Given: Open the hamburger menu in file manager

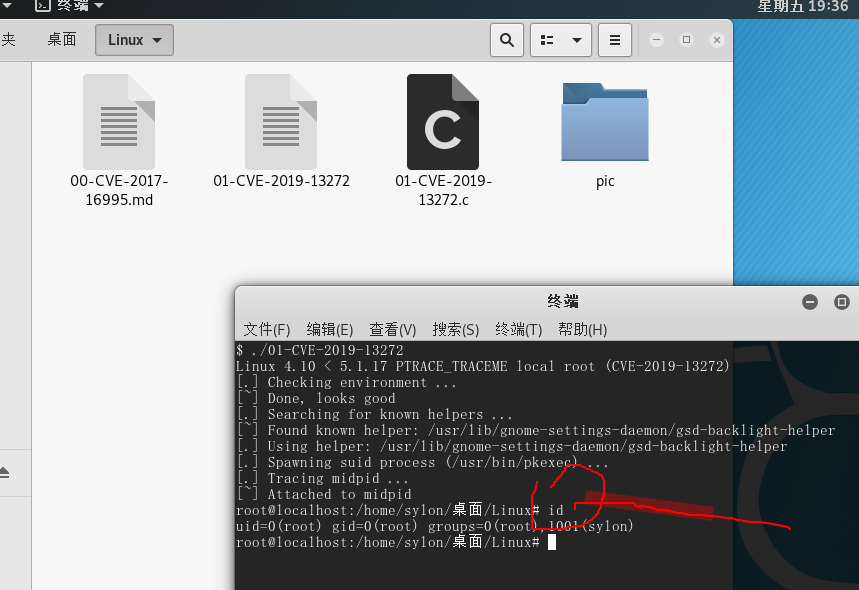Looking at the screenshot, I should [x=615, y=40].
